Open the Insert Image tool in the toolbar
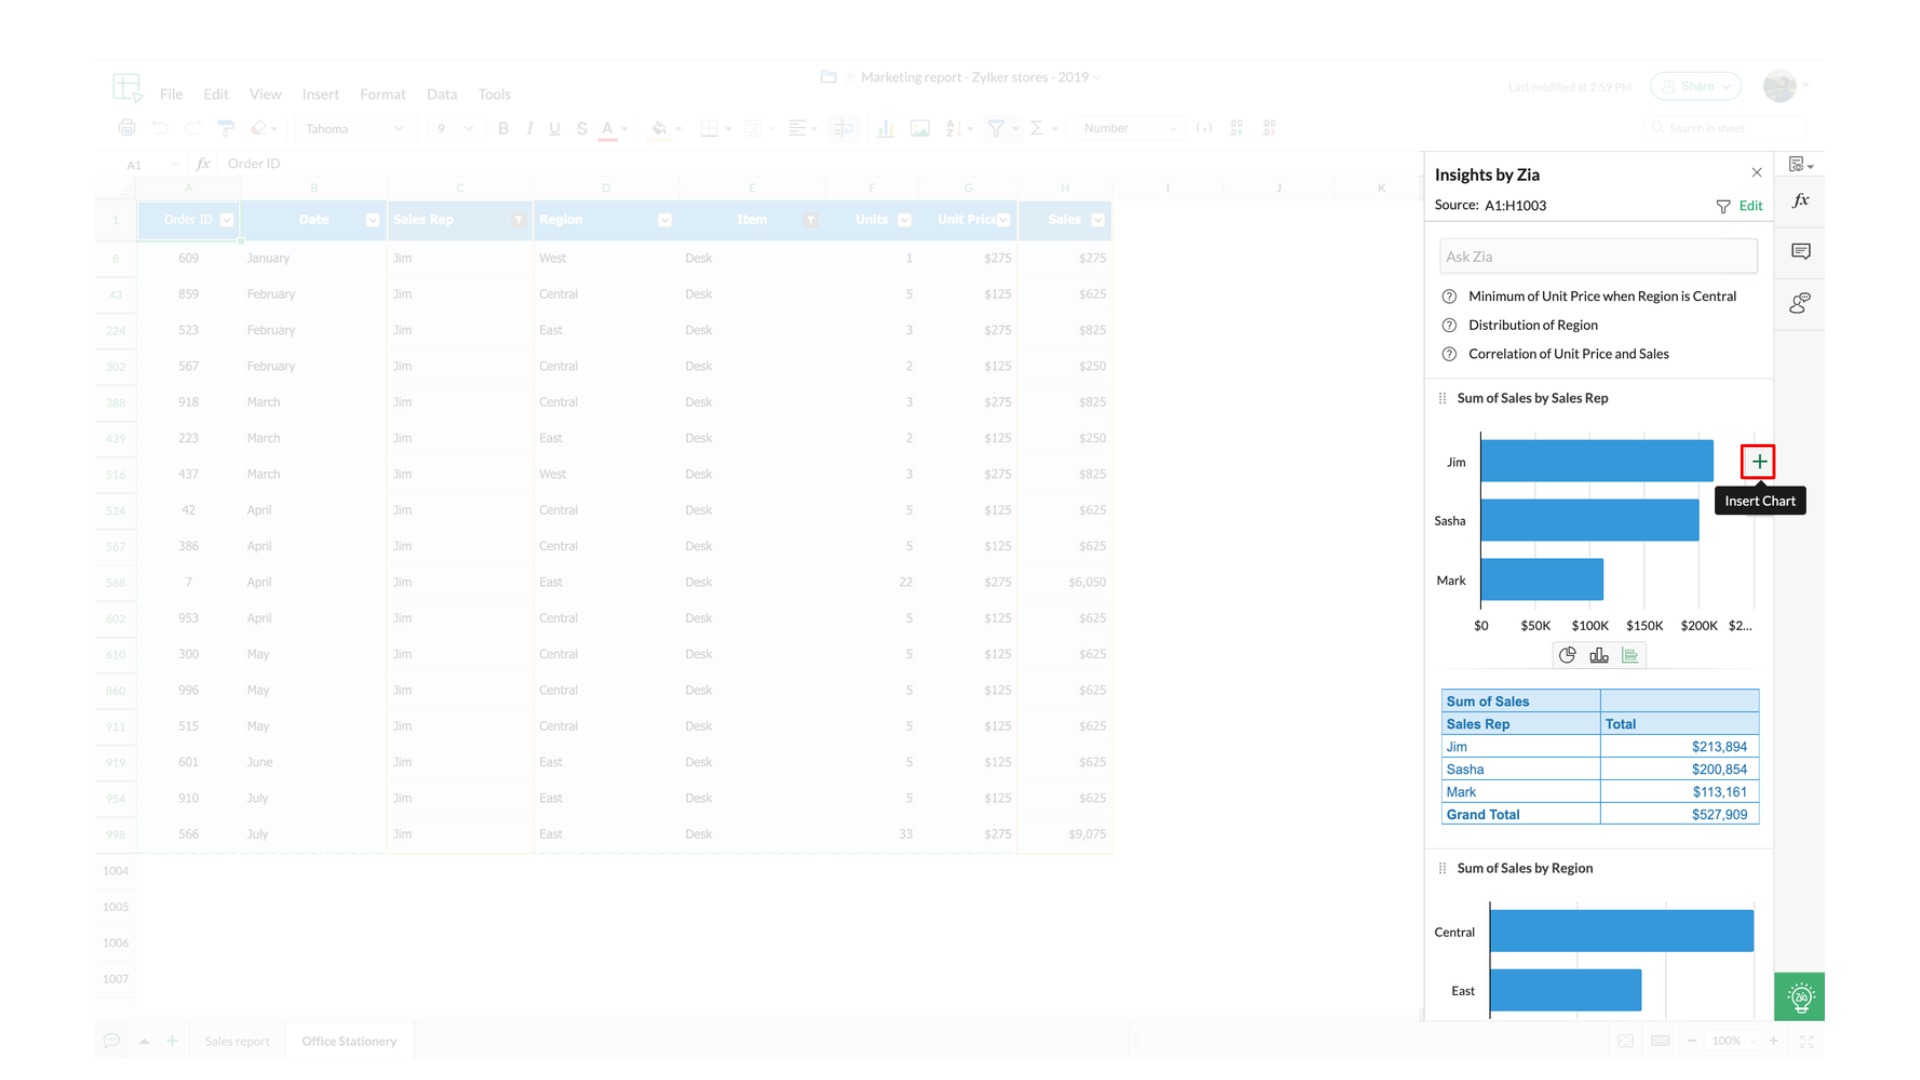The height and width of the screenshot is (1080, 1920). tap(921, 128)
